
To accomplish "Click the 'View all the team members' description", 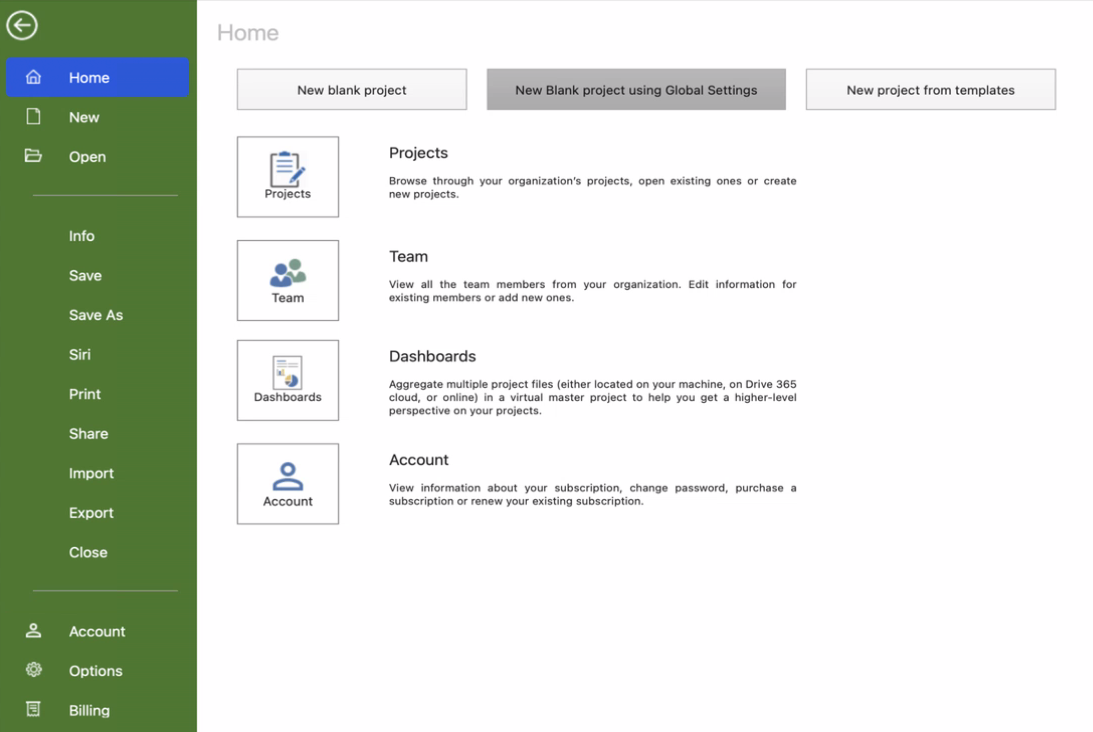I will coord(593,291).
